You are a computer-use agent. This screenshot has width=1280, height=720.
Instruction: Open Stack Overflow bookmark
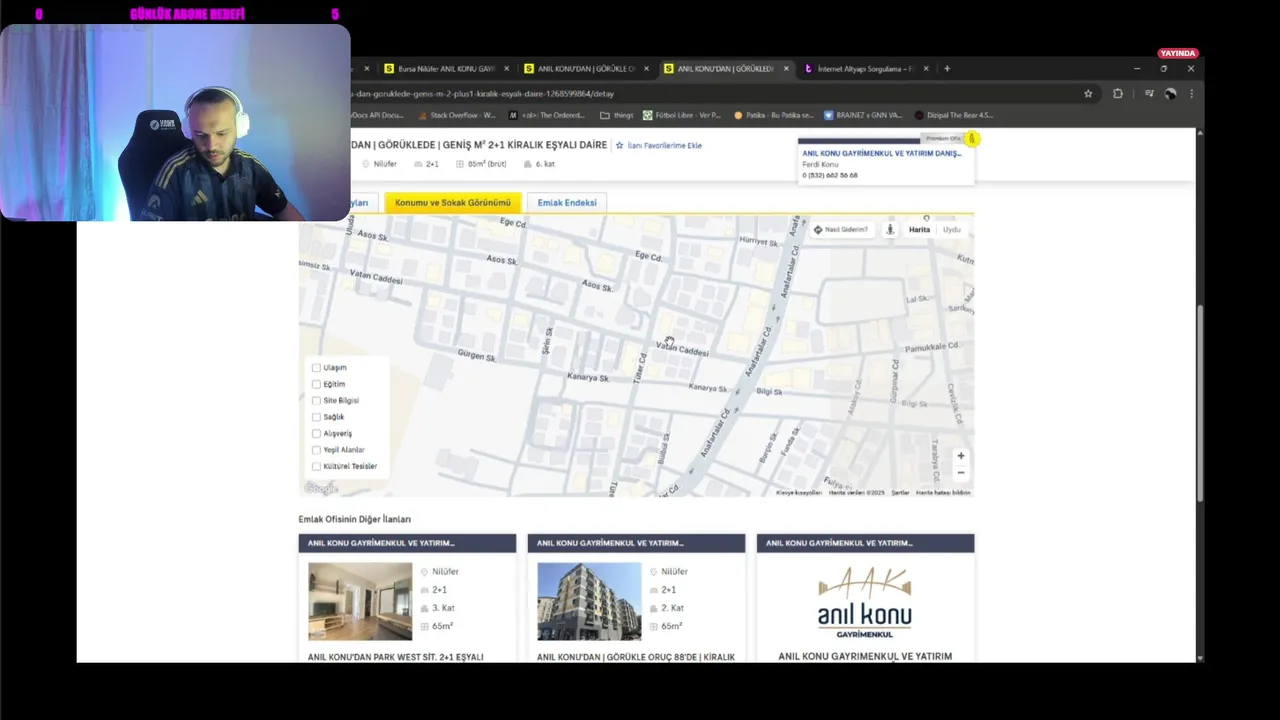(456, 115)
